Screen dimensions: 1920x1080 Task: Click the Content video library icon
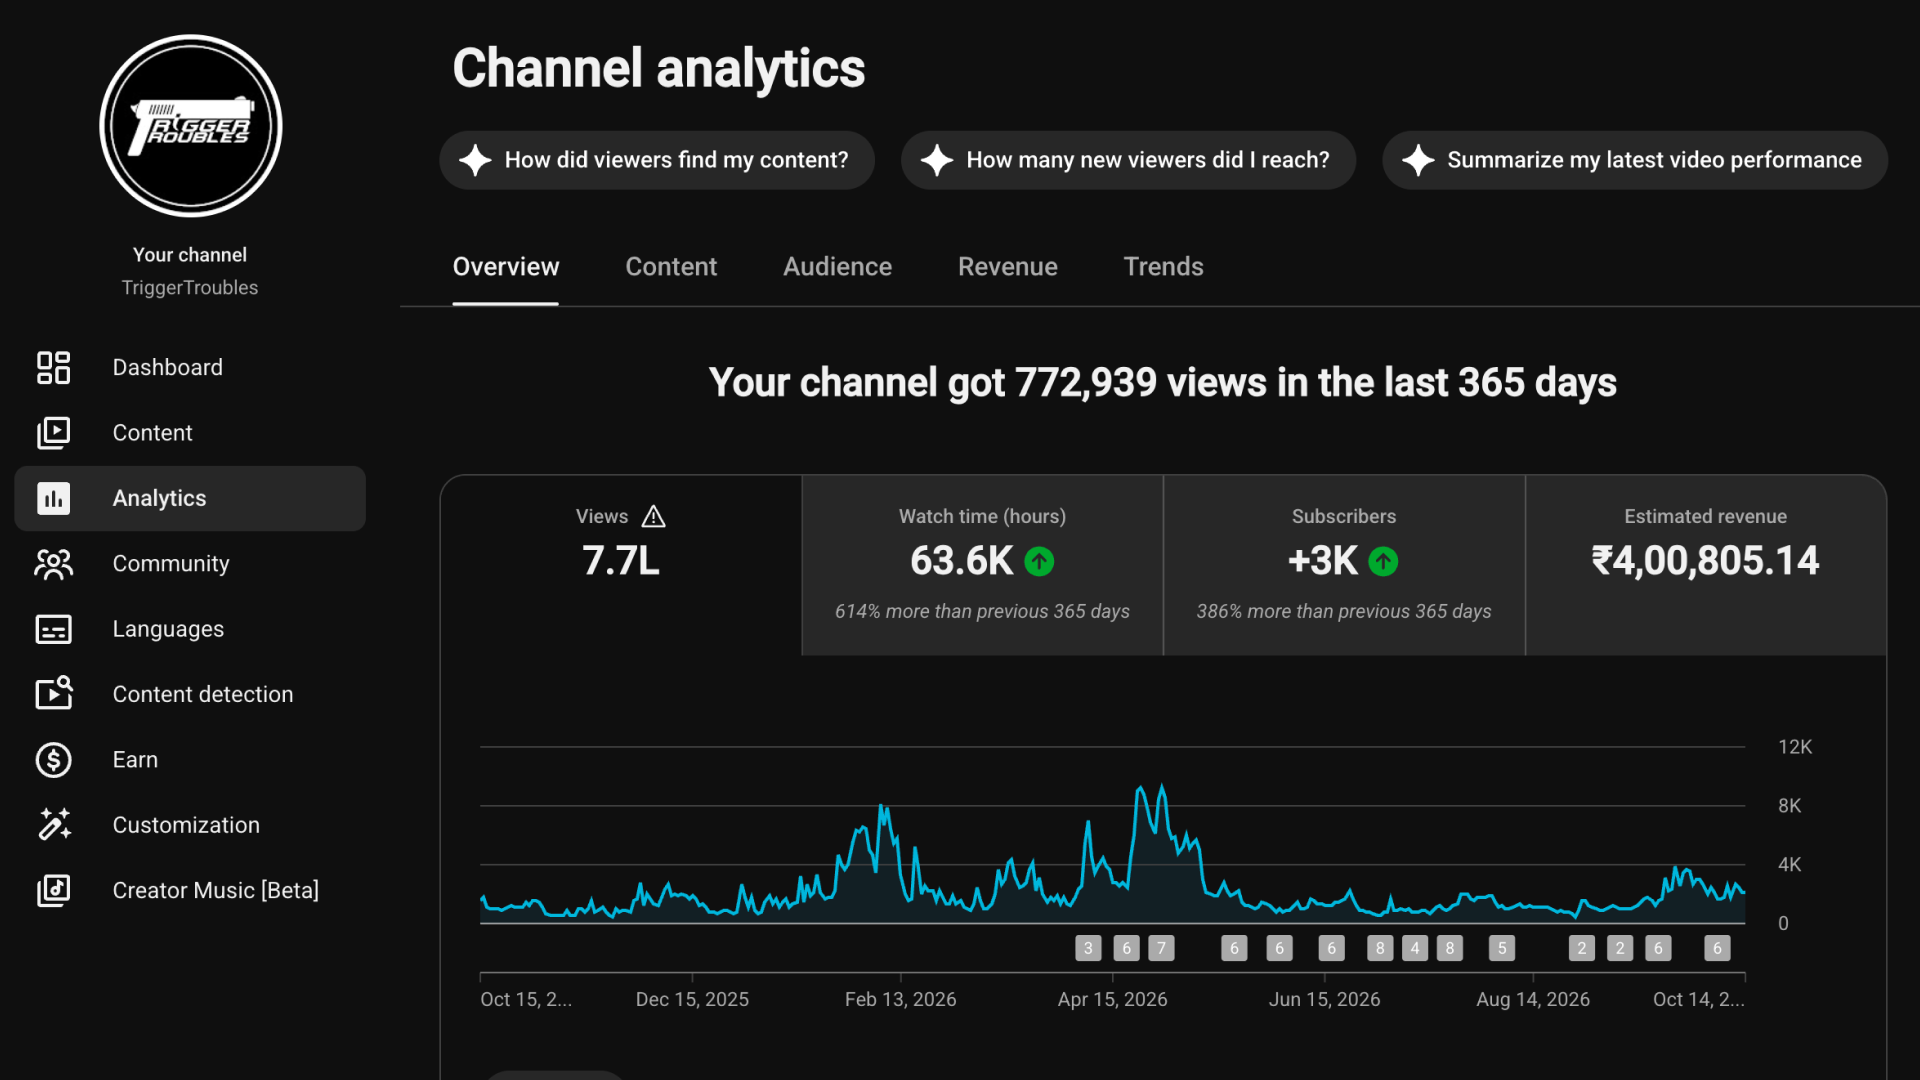tap(53, 433)
